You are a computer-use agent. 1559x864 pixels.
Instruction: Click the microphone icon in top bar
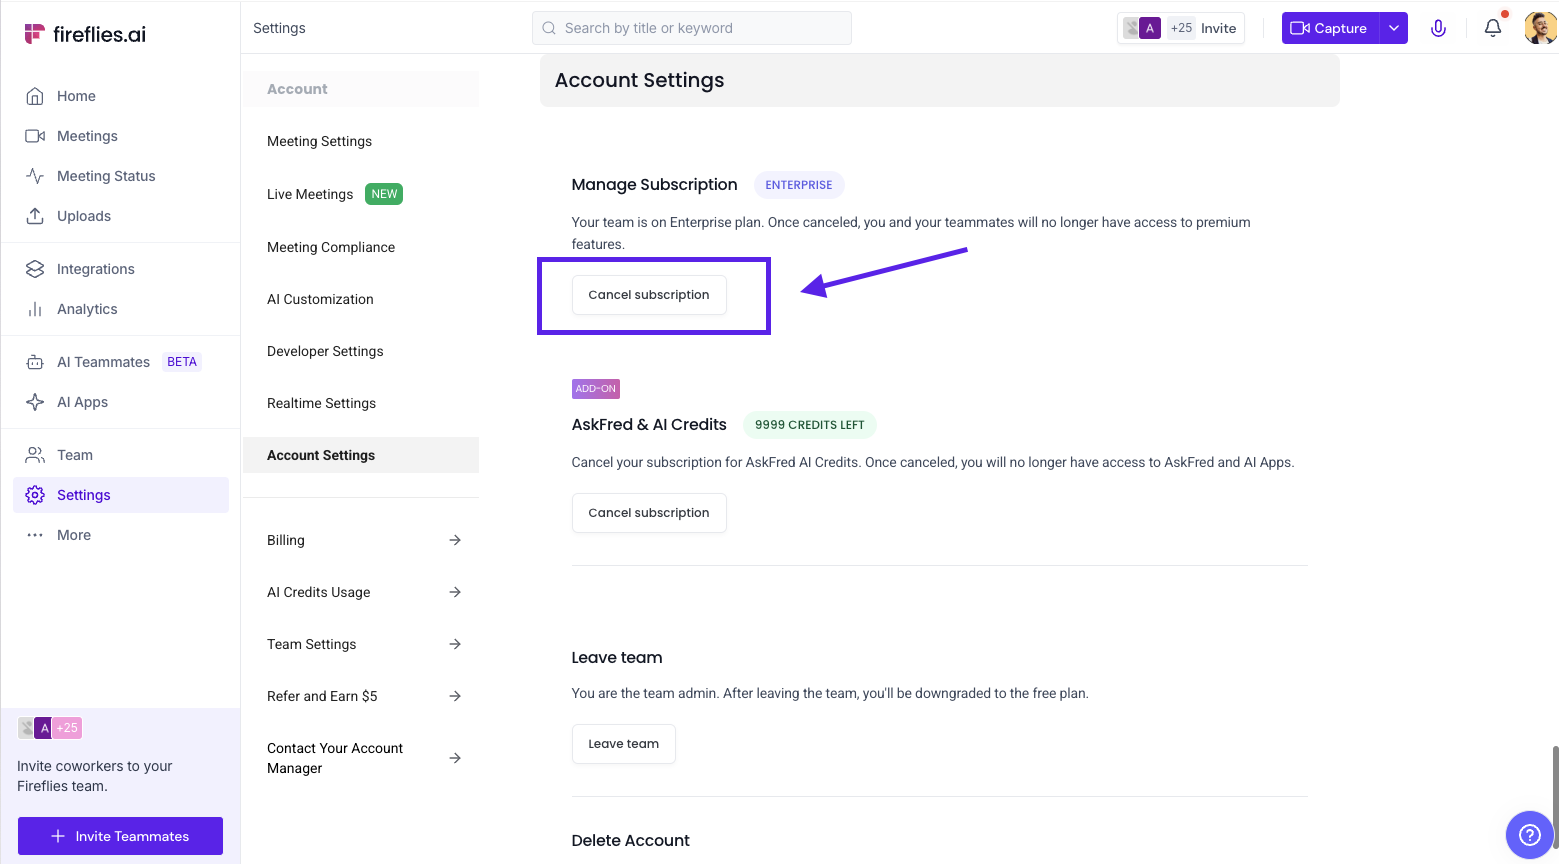1438,28
